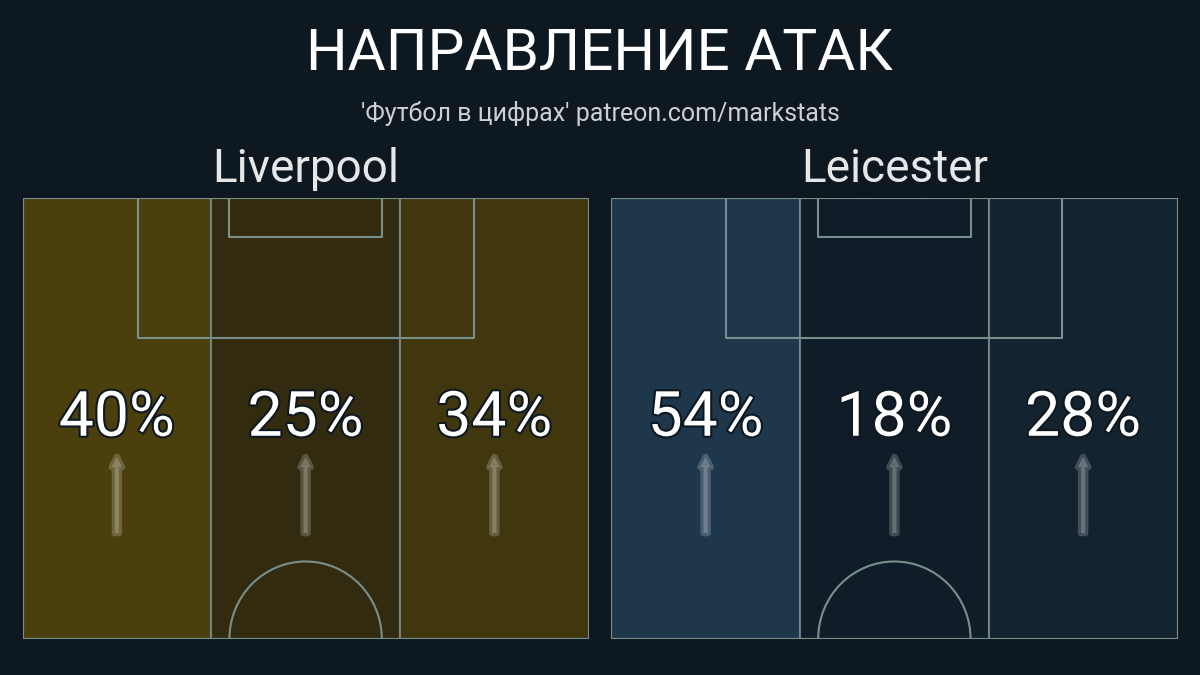
Task: Open the patreon.com/markstats link
Action: coord(708,113)
